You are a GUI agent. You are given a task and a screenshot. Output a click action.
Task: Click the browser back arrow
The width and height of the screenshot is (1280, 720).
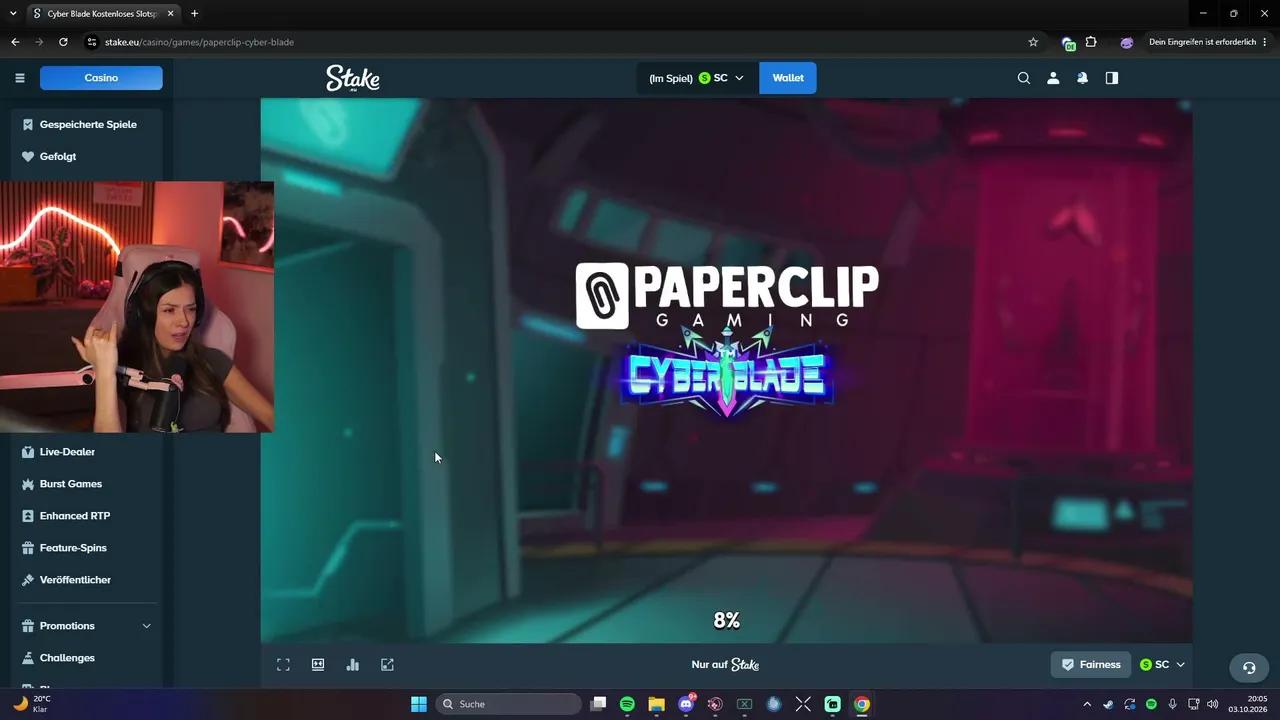pyautogui.click(x=15, y=42)
